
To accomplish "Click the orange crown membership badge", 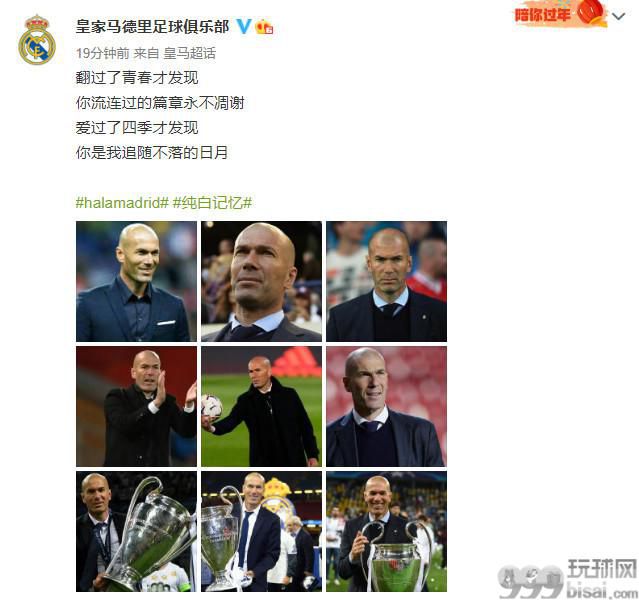I will coord(264,27).
